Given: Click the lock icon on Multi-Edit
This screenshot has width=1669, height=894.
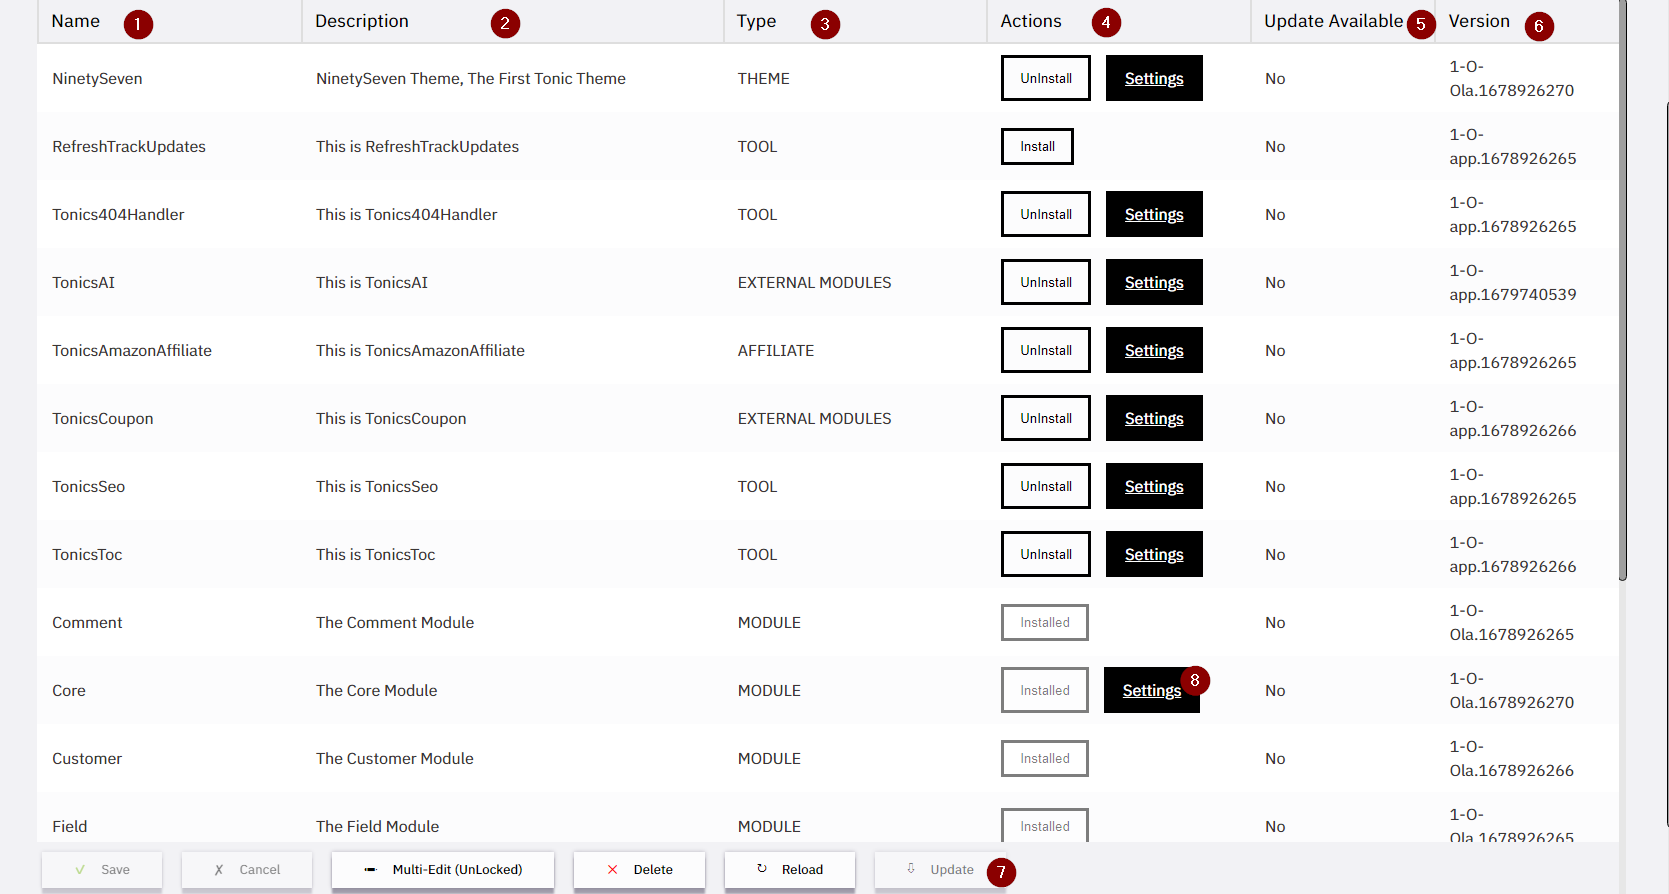Looking at the screenshot, I should point(370,870).
